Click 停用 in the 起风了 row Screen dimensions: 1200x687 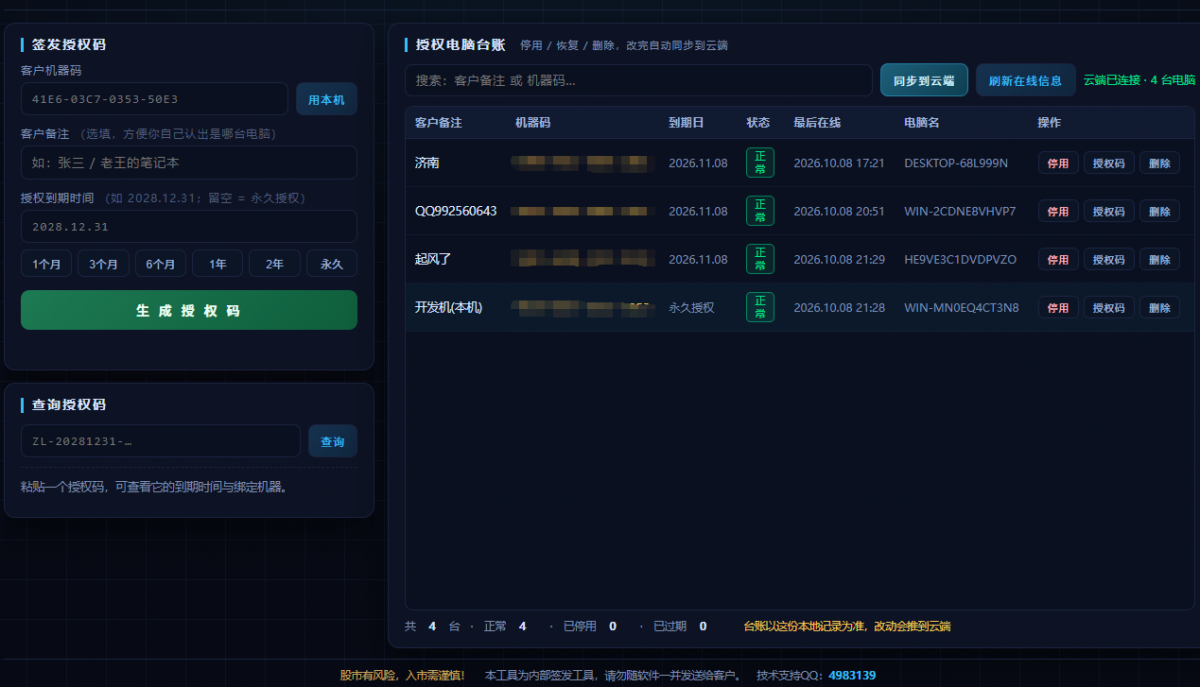click(1058, 259)
